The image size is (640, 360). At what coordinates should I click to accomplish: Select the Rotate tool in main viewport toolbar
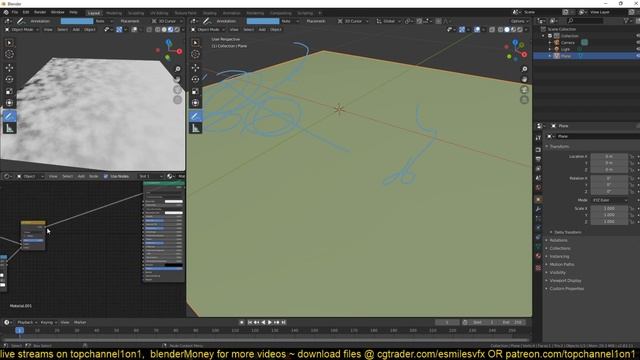(x=196, y=79)
